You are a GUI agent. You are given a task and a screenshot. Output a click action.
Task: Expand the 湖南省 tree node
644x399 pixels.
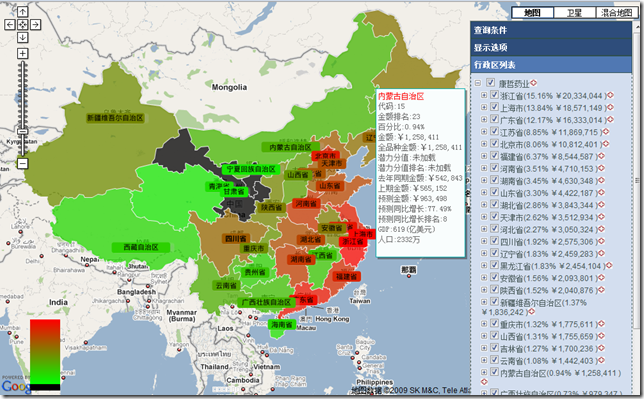[484, 180]
